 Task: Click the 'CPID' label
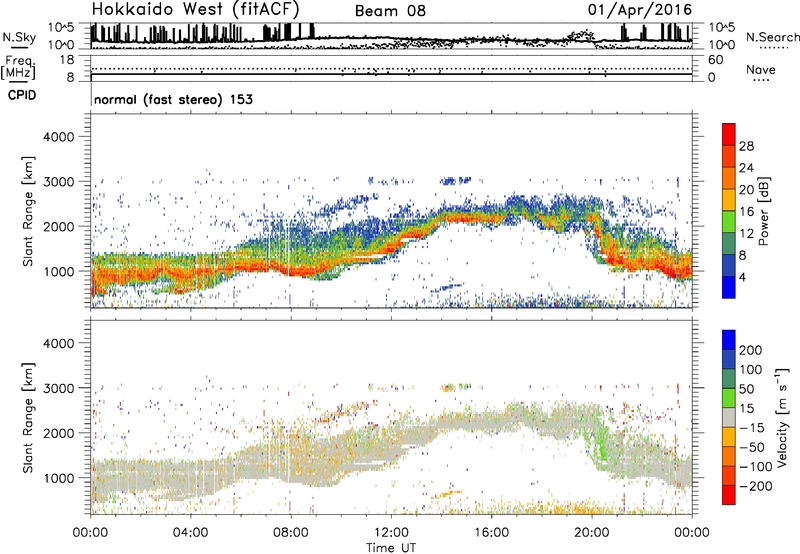[x=22, y=95]
